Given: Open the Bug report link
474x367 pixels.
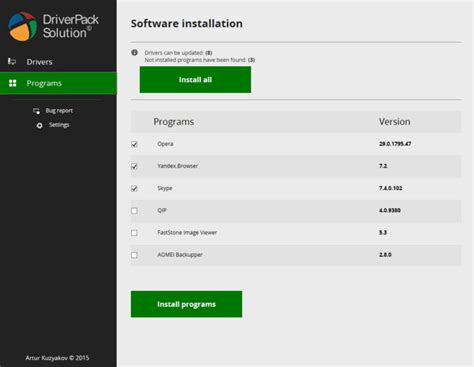Looking at the screenshot, I should click(59, 111).
